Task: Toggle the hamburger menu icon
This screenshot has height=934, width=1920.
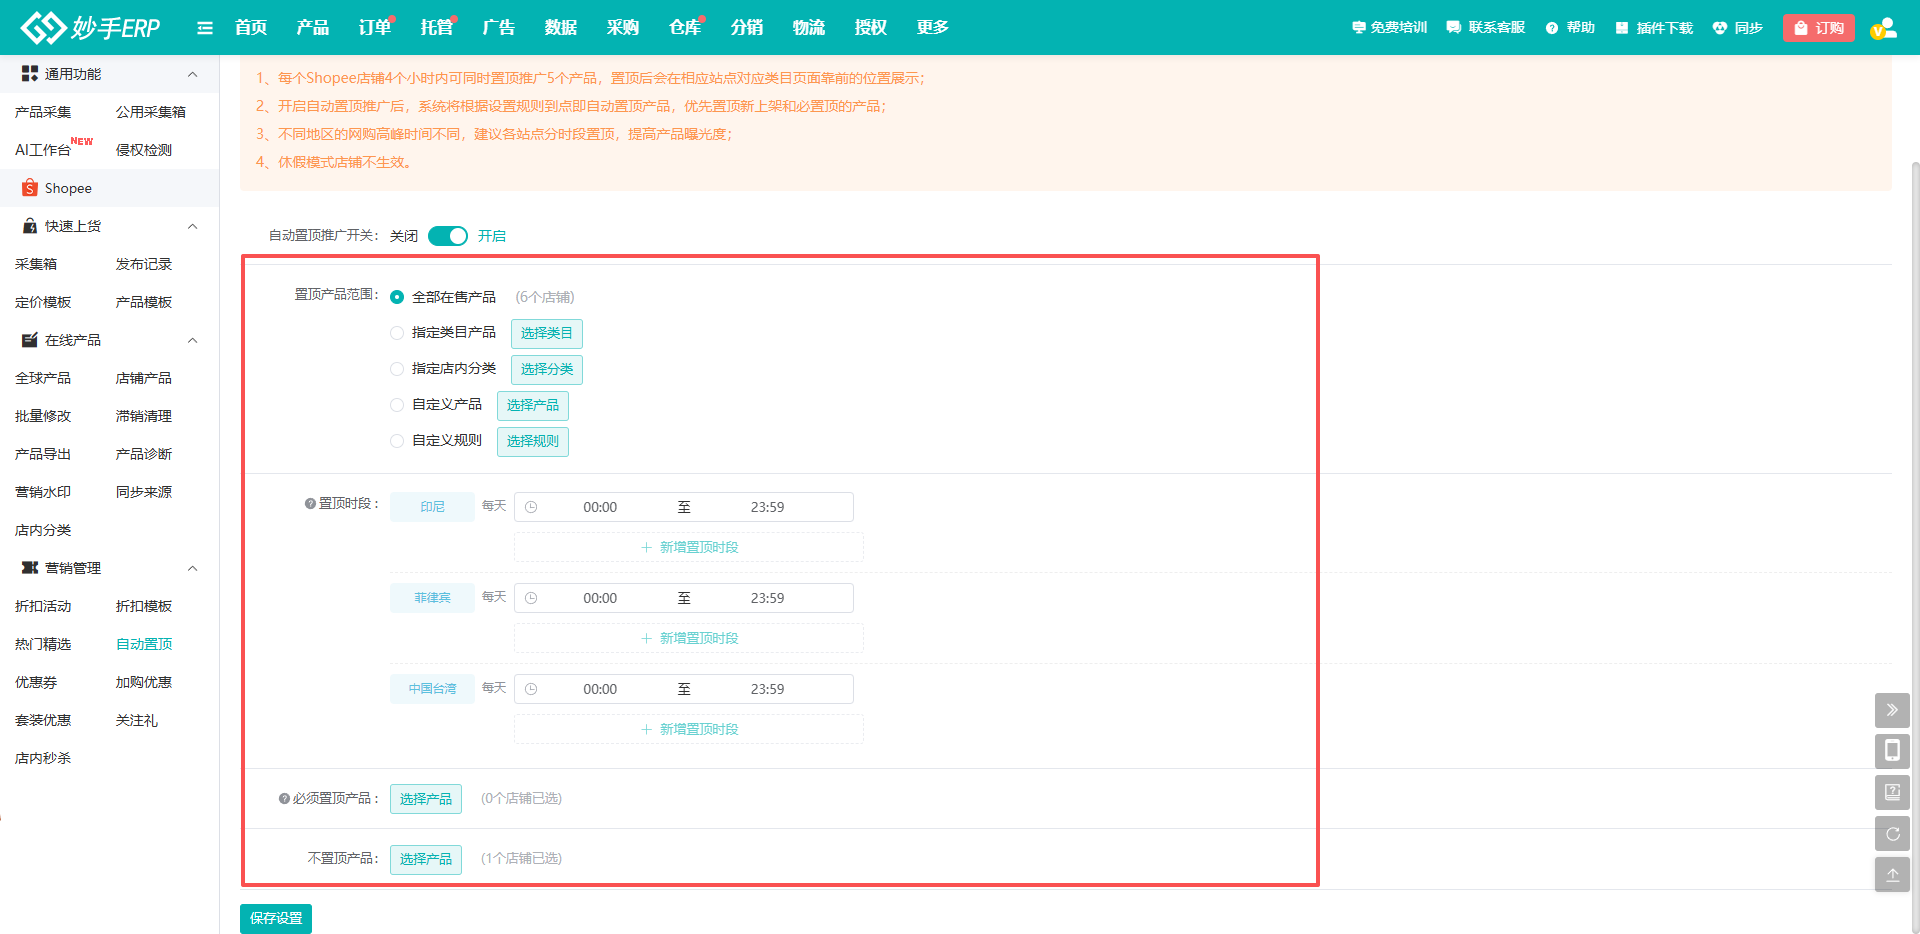Action: click(x=205, y=28)
